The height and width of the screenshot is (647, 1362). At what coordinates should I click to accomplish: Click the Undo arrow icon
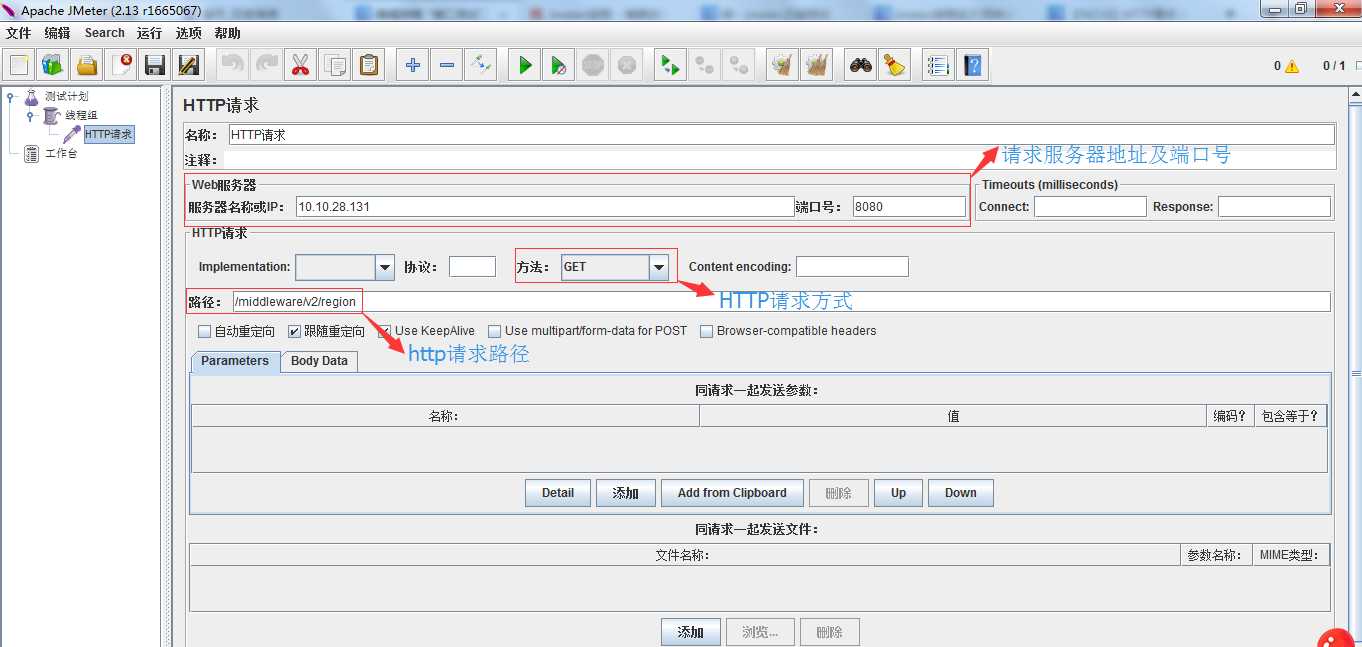point(233,65)
